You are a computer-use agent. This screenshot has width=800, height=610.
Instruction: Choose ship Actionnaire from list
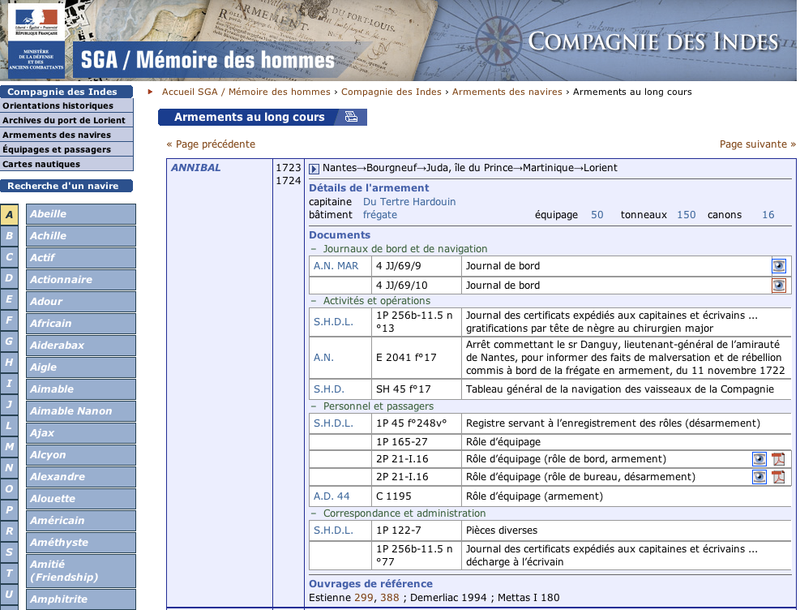point(81,280)
